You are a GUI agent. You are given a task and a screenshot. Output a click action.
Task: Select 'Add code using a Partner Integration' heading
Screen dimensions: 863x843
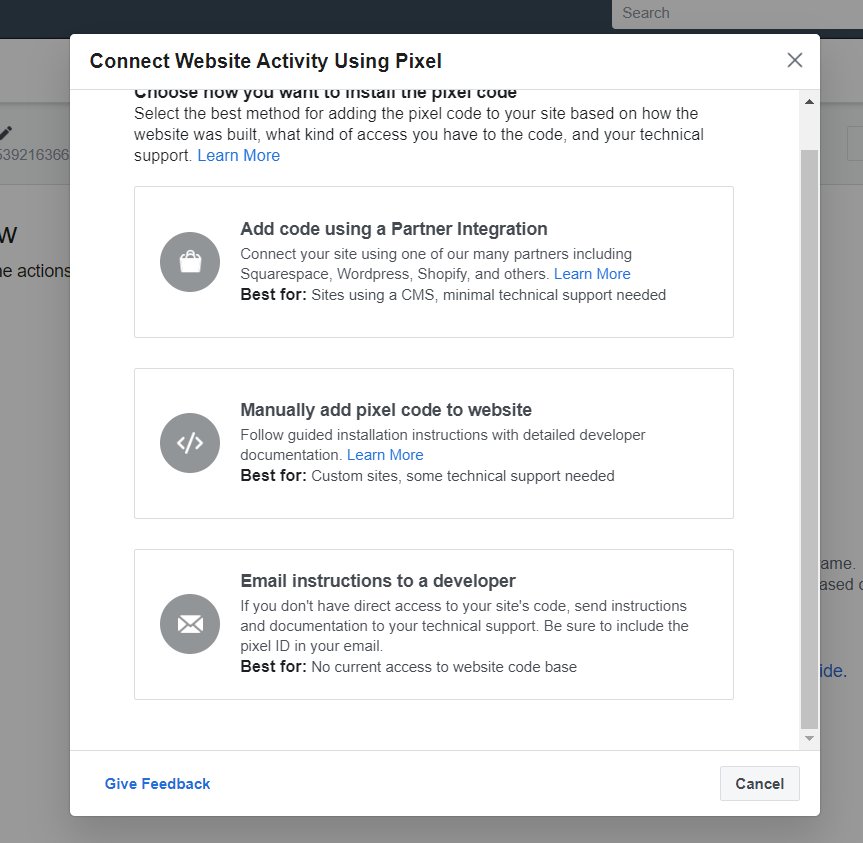pyautogui.click(x=394, y=229)
